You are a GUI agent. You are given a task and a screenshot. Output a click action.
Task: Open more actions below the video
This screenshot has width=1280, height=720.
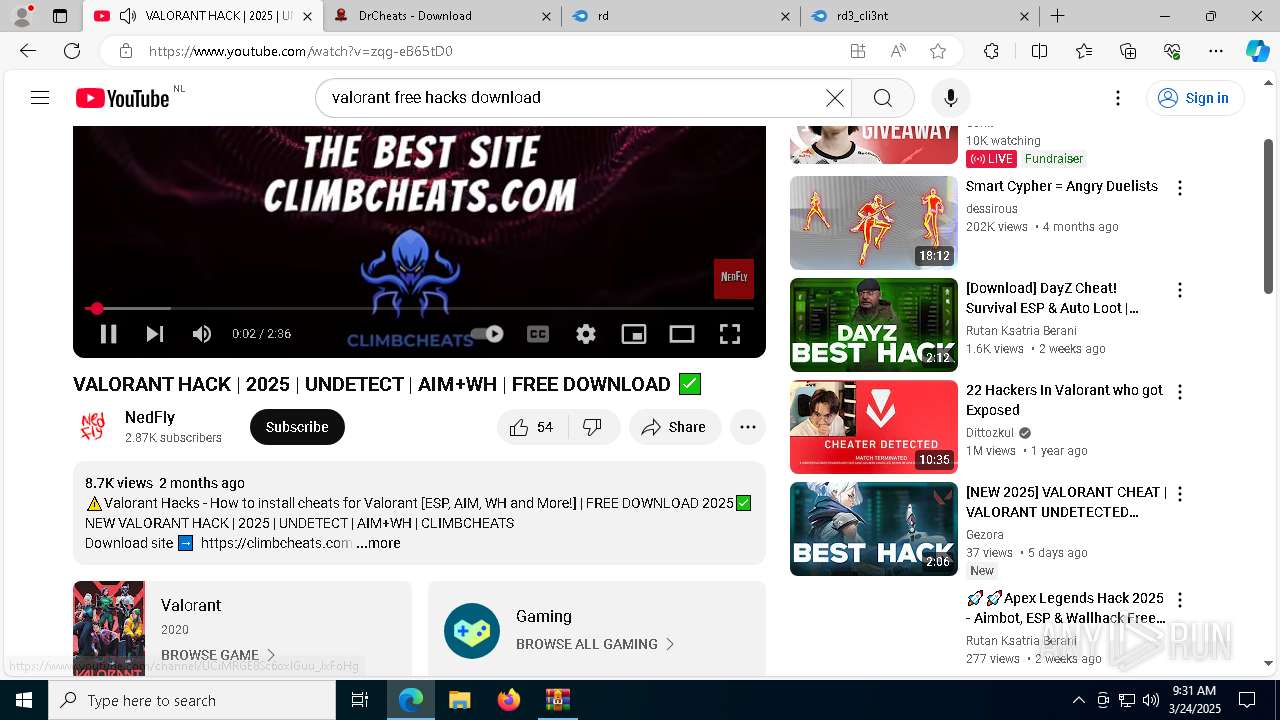pyautogui.click(x=747, y=427)
